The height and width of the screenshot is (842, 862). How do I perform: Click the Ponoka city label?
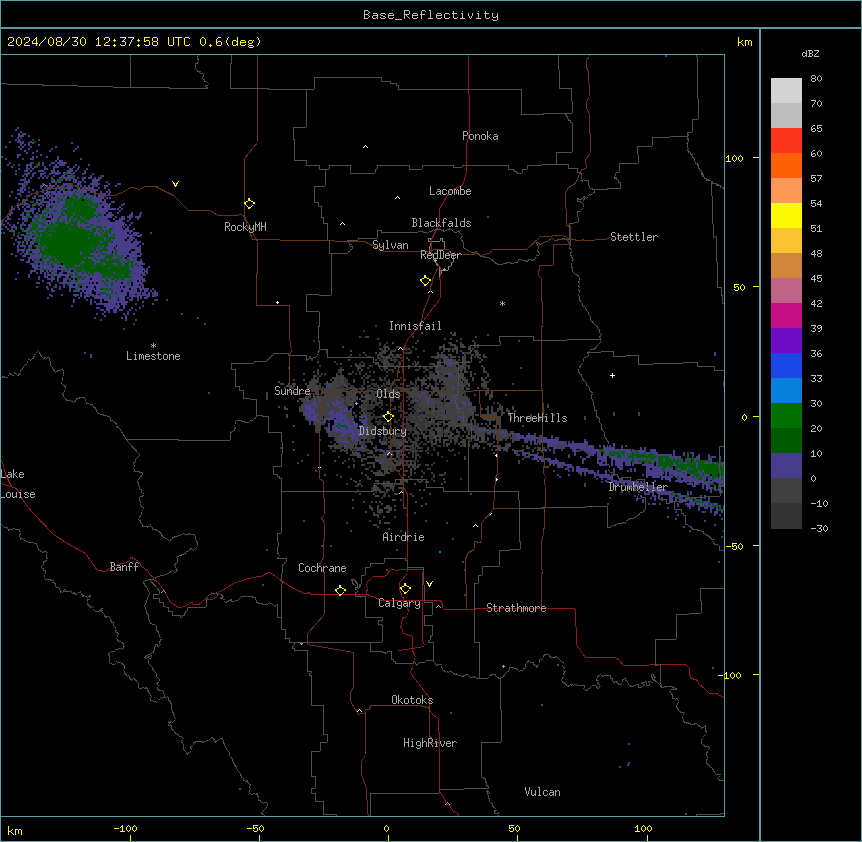tap(480, 136)
